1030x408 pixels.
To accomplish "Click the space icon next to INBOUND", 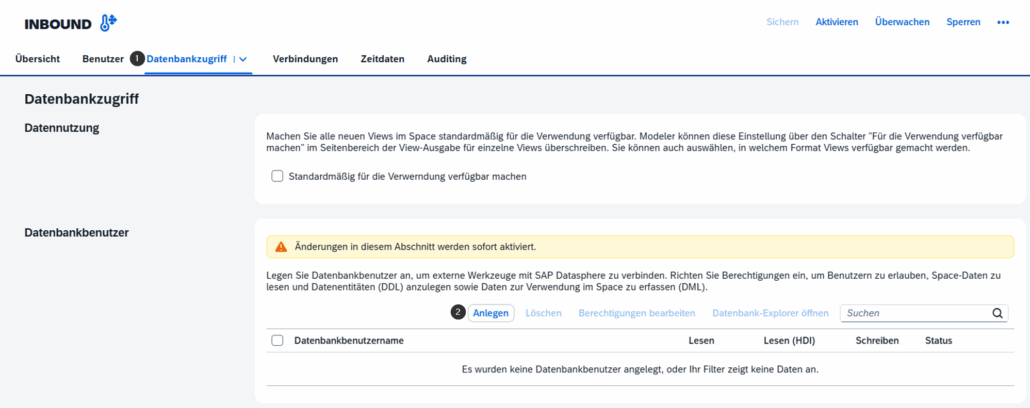I will pyautogui.click(x=108, y=23).
